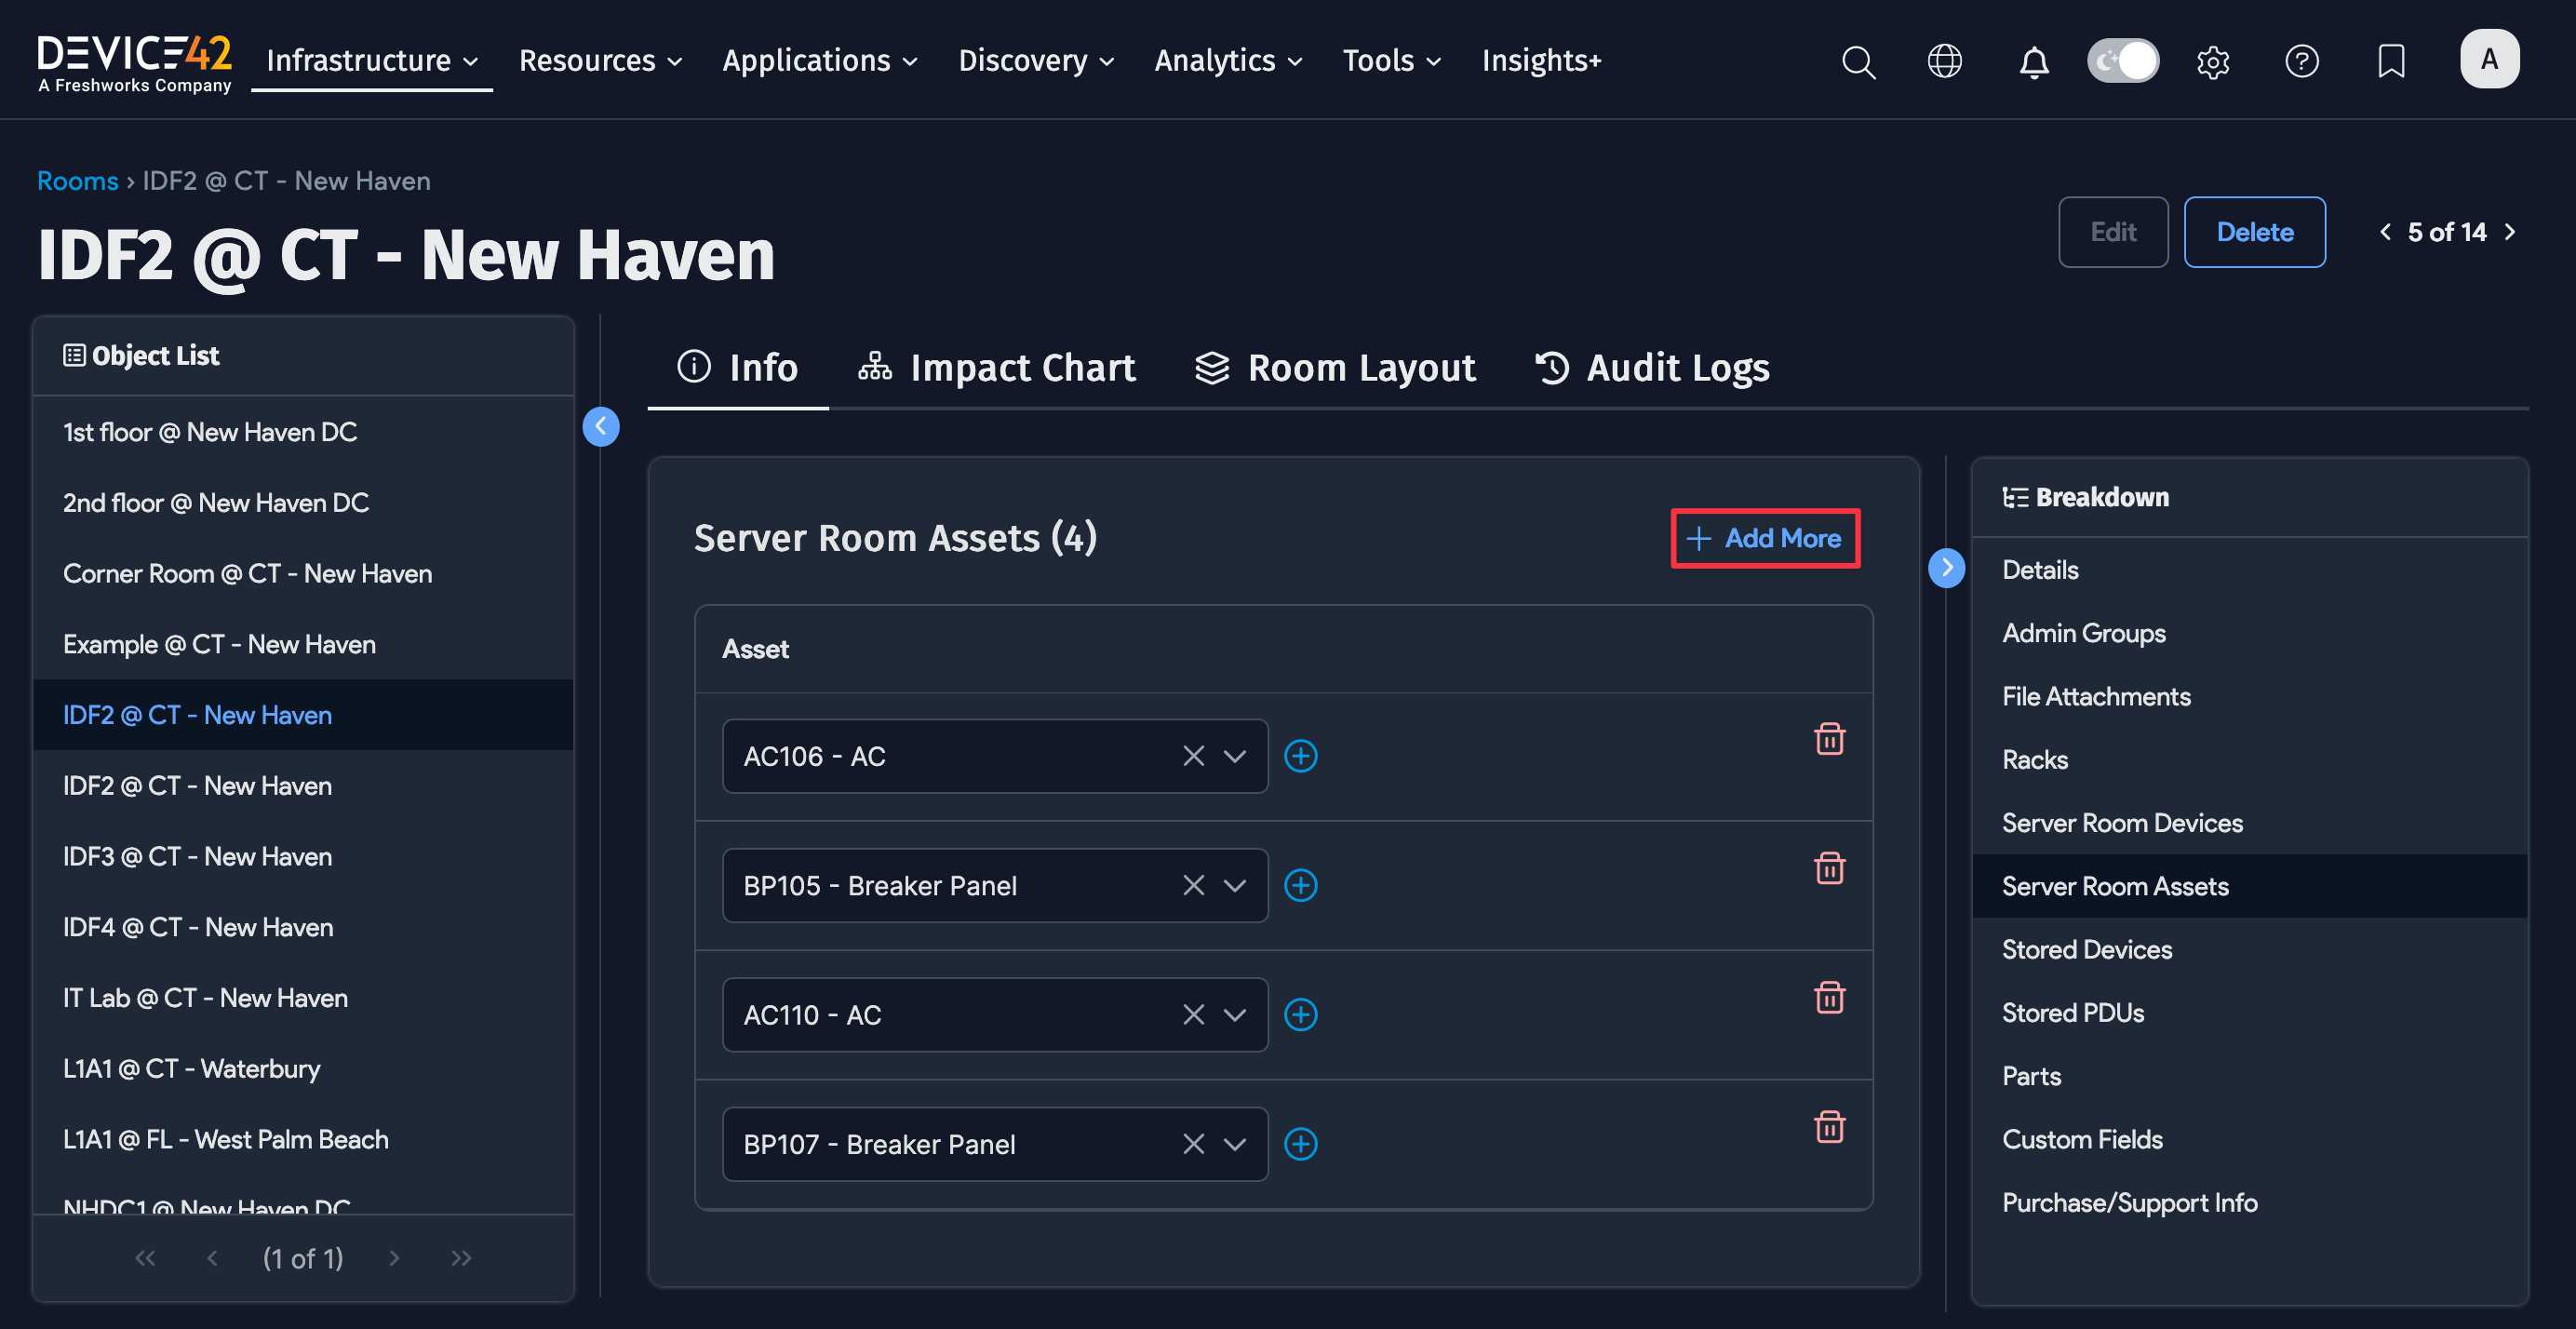Open the Audit Logs tab
This screenshot has height=1329, width=2576.
[1652, 368]
